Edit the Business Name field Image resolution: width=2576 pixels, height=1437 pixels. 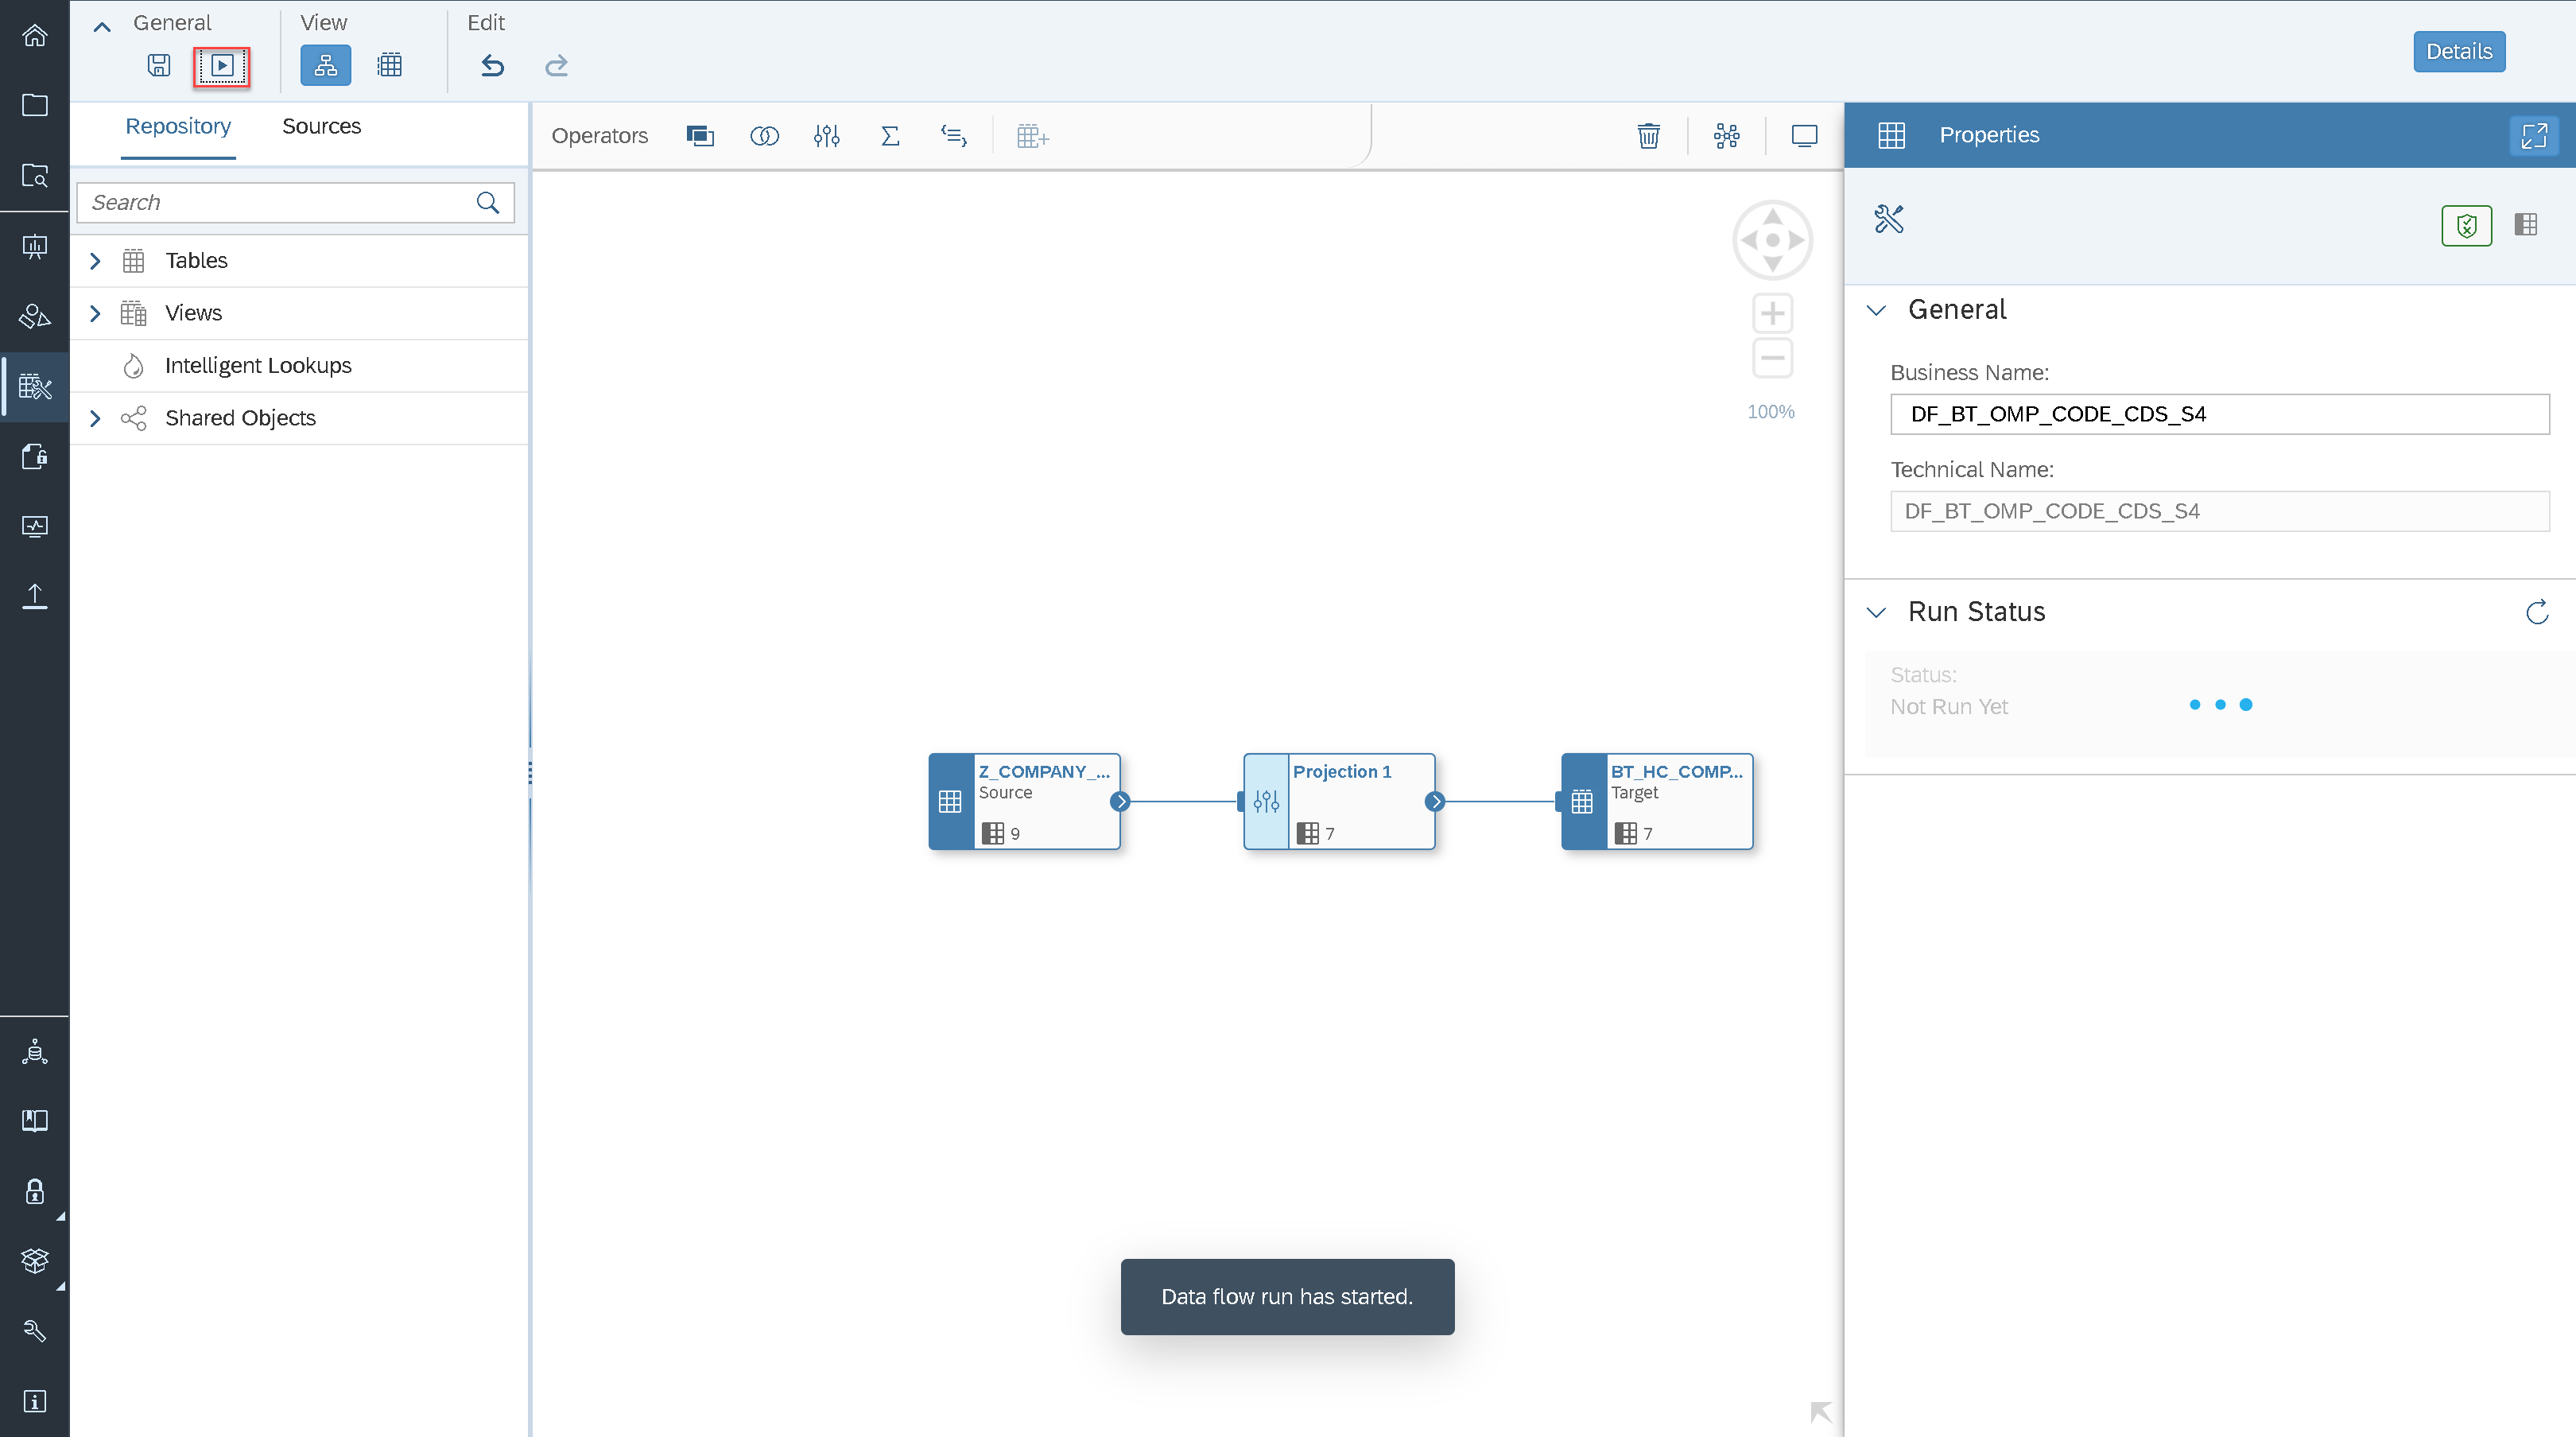coord(2219,414)
